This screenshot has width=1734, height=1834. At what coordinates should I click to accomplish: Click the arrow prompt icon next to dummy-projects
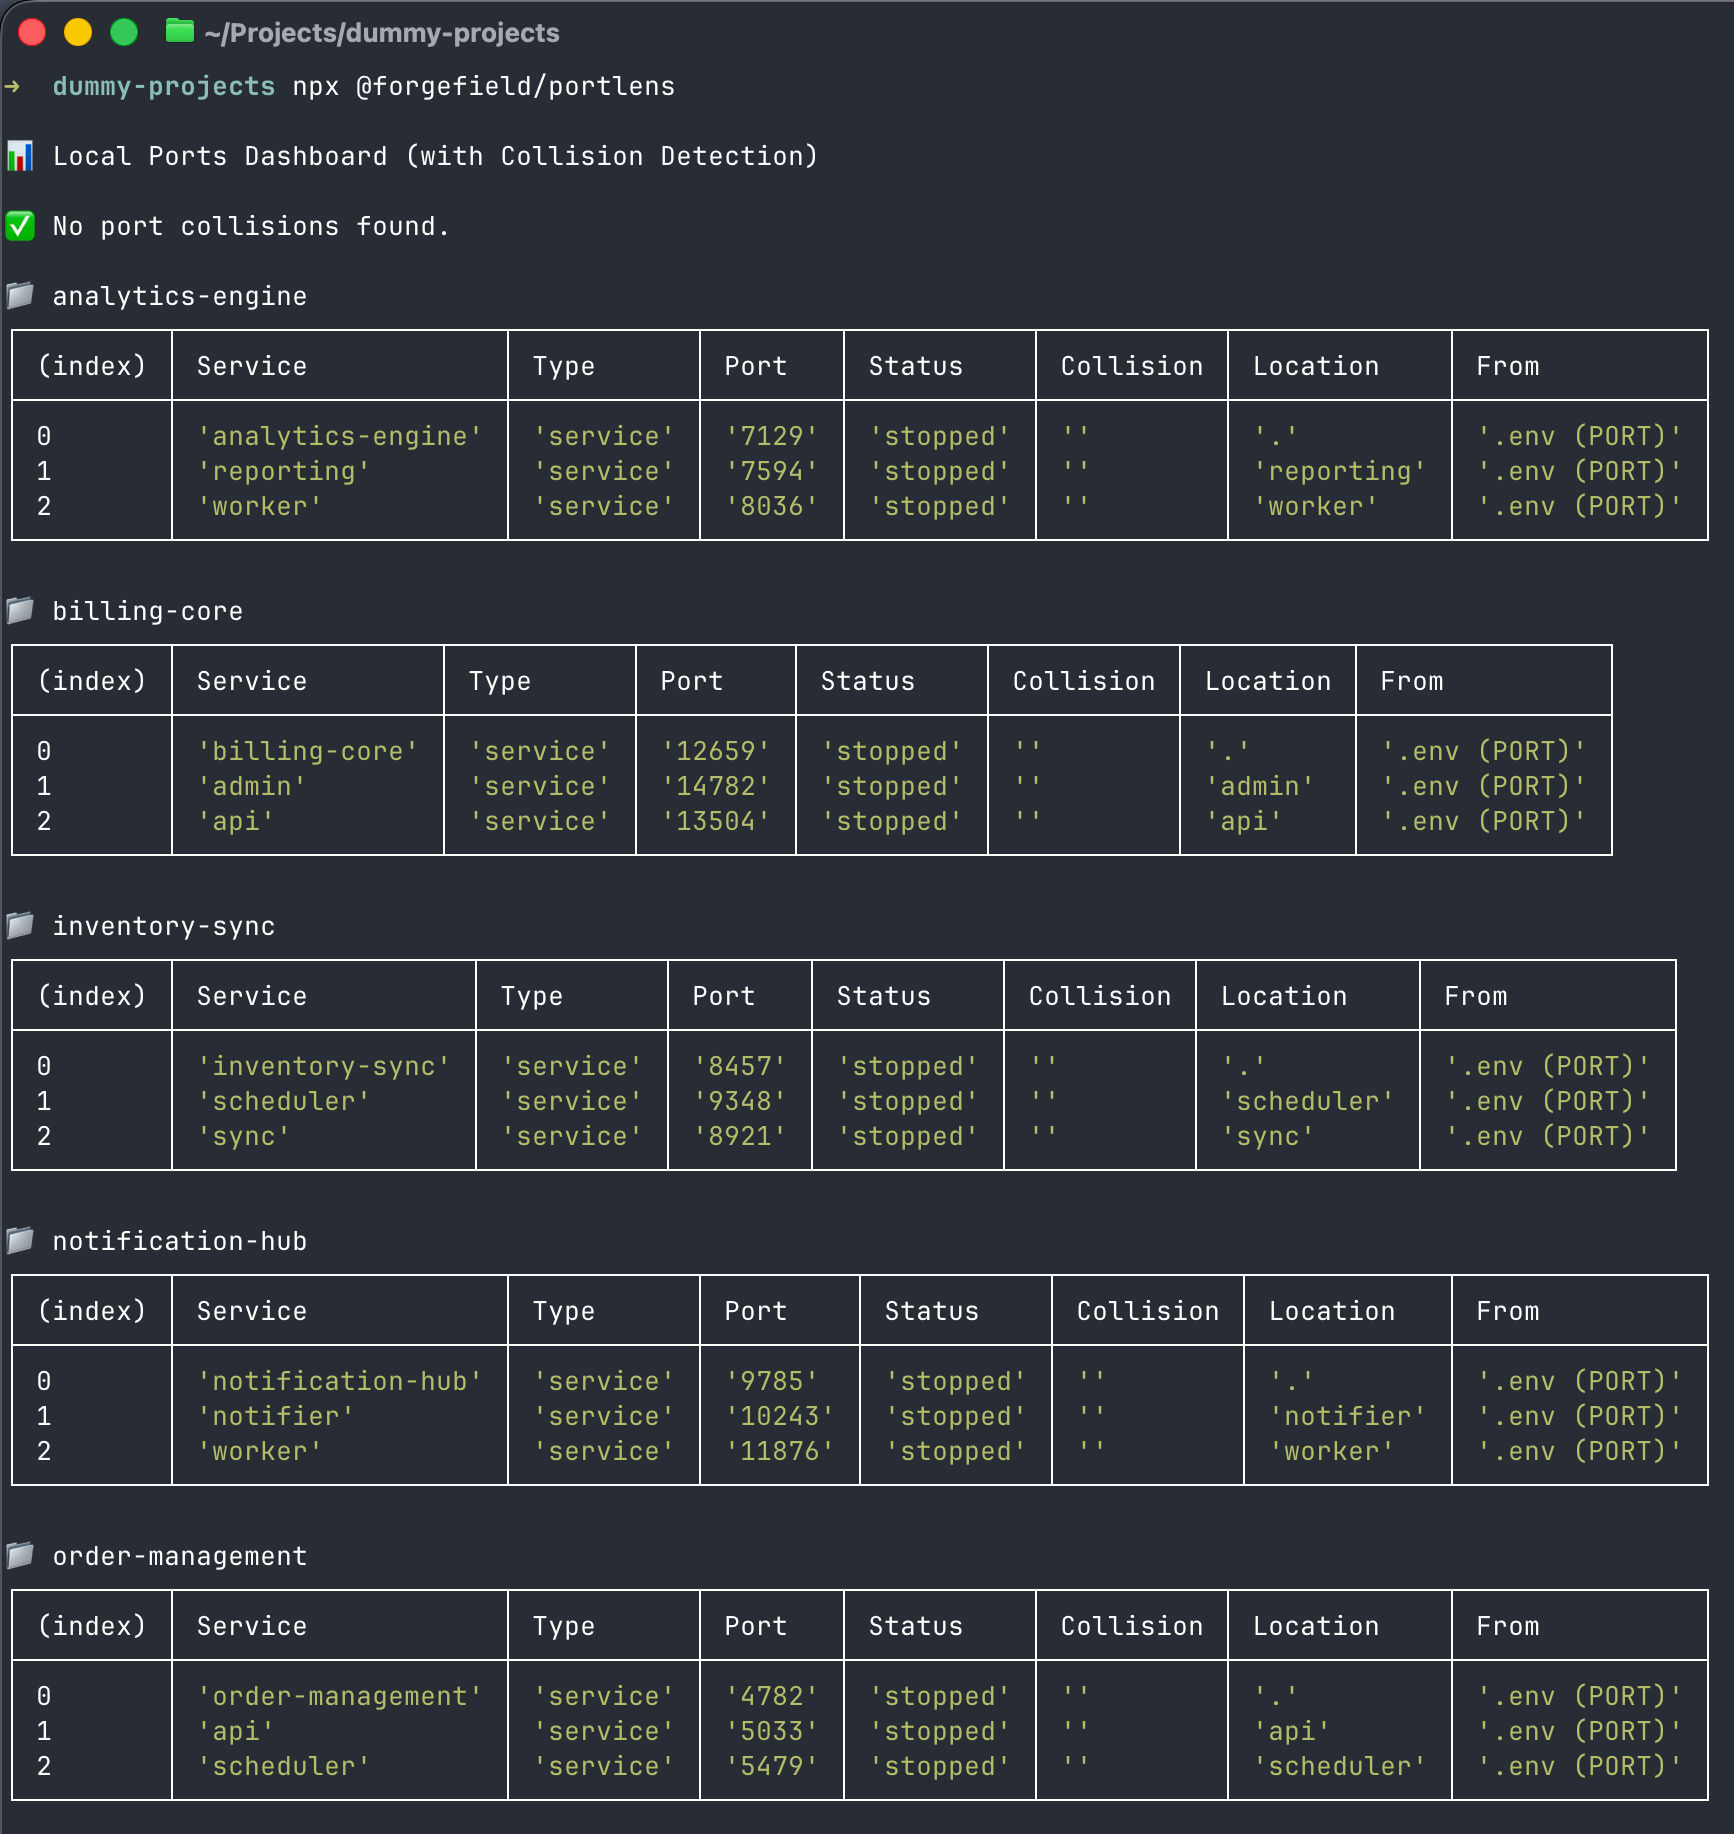point(14,86)
